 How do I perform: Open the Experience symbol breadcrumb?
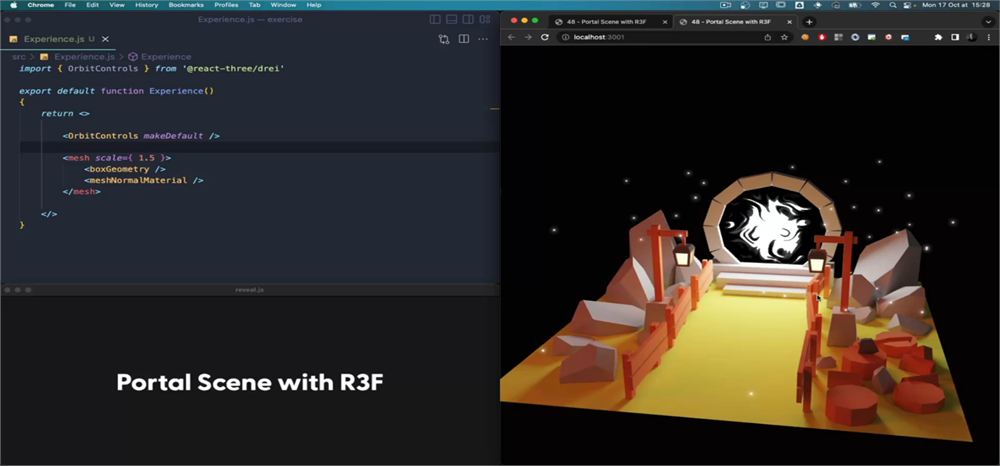point(159,57)
